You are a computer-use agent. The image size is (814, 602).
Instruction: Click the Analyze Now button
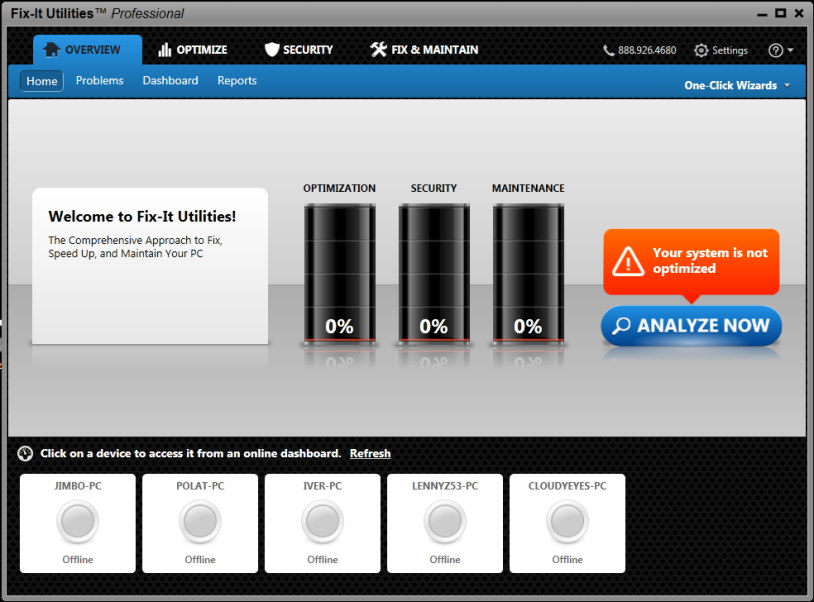[691, 326]
